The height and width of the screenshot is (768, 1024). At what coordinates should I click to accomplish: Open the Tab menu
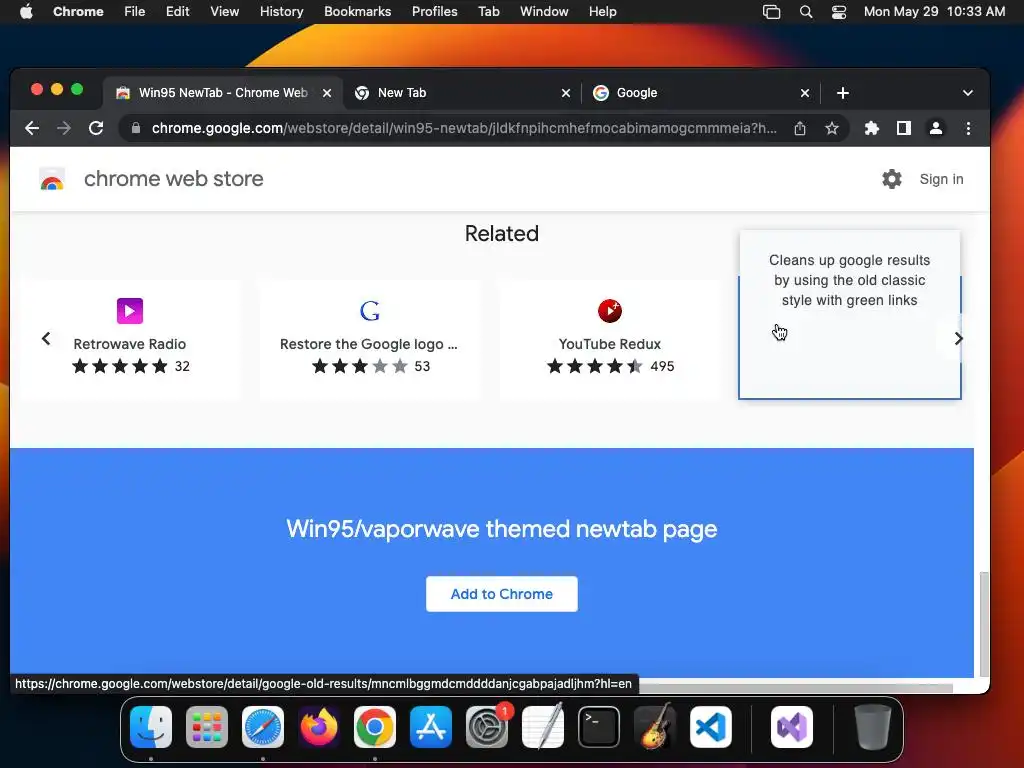tap(488, 12)
